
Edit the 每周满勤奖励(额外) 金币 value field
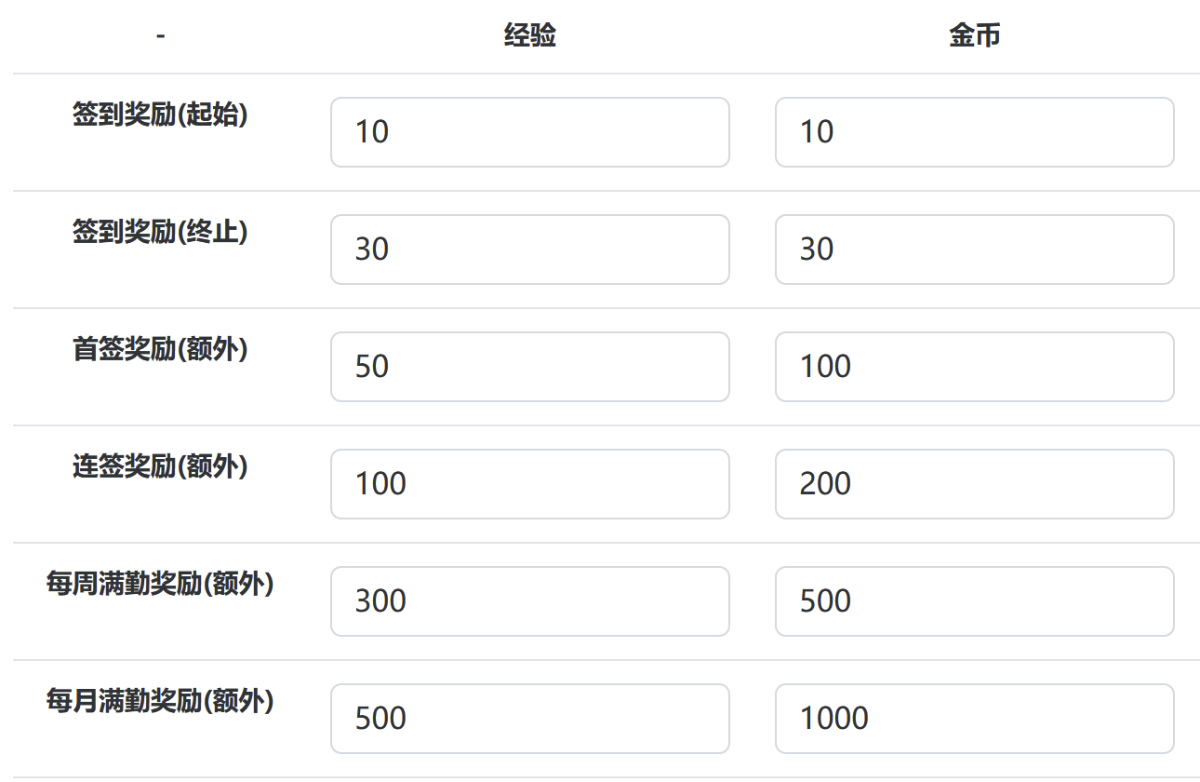(974, 601)
